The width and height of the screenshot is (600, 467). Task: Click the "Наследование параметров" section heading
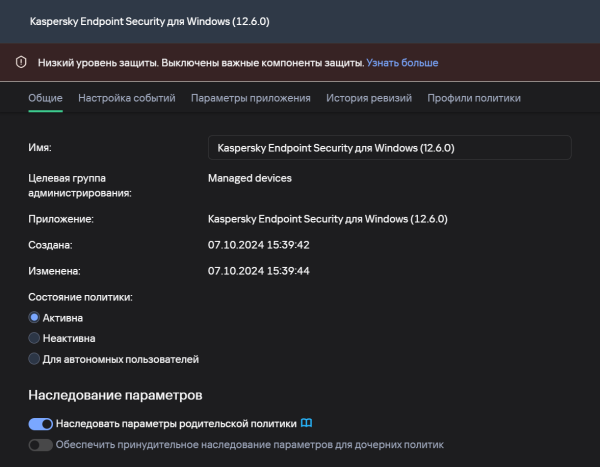(115, 395)
